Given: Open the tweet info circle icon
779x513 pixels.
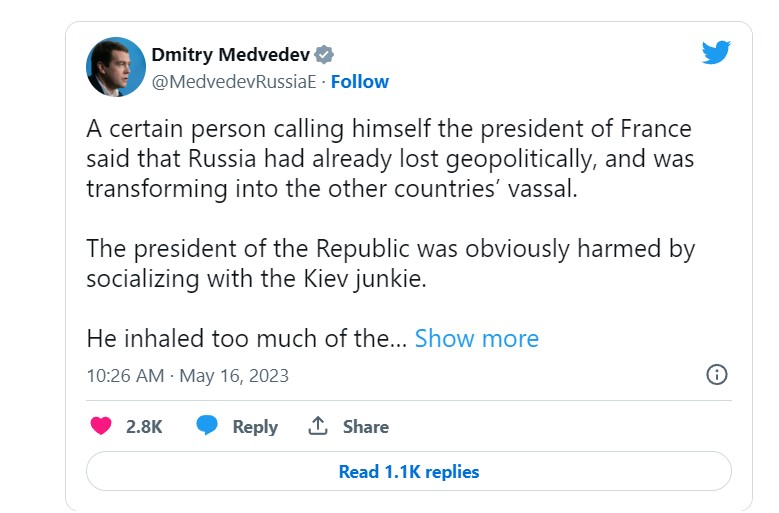Looking at the screenshot, I should [x=716, y=375].
